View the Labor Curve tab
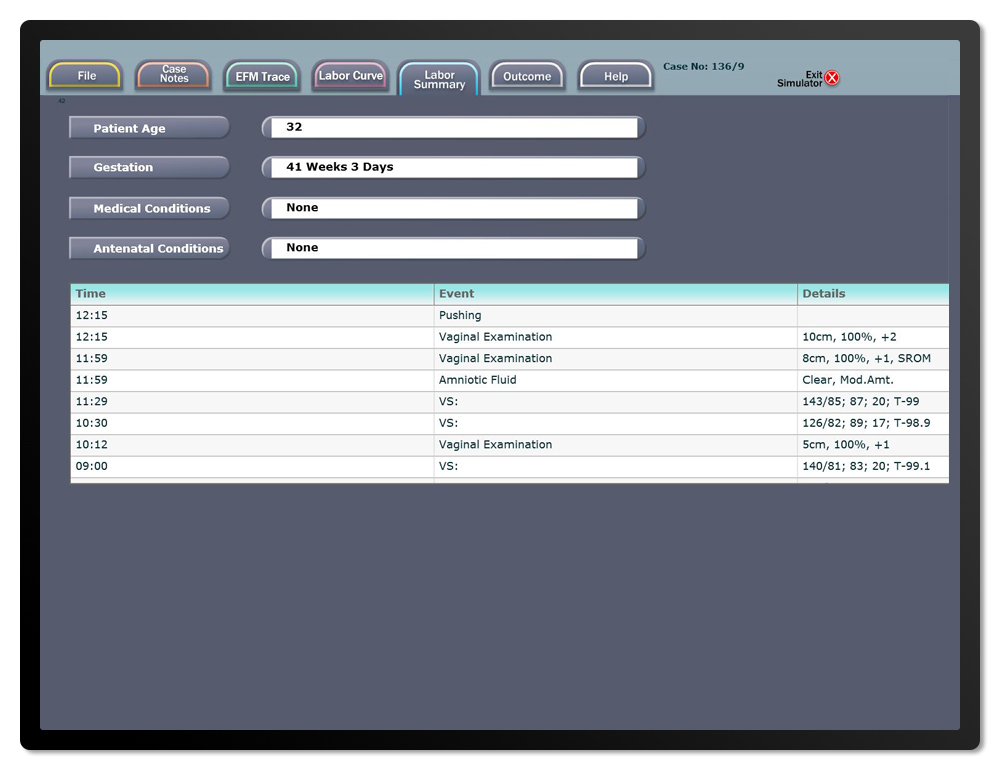The image size is (1000, 770). 350,76
